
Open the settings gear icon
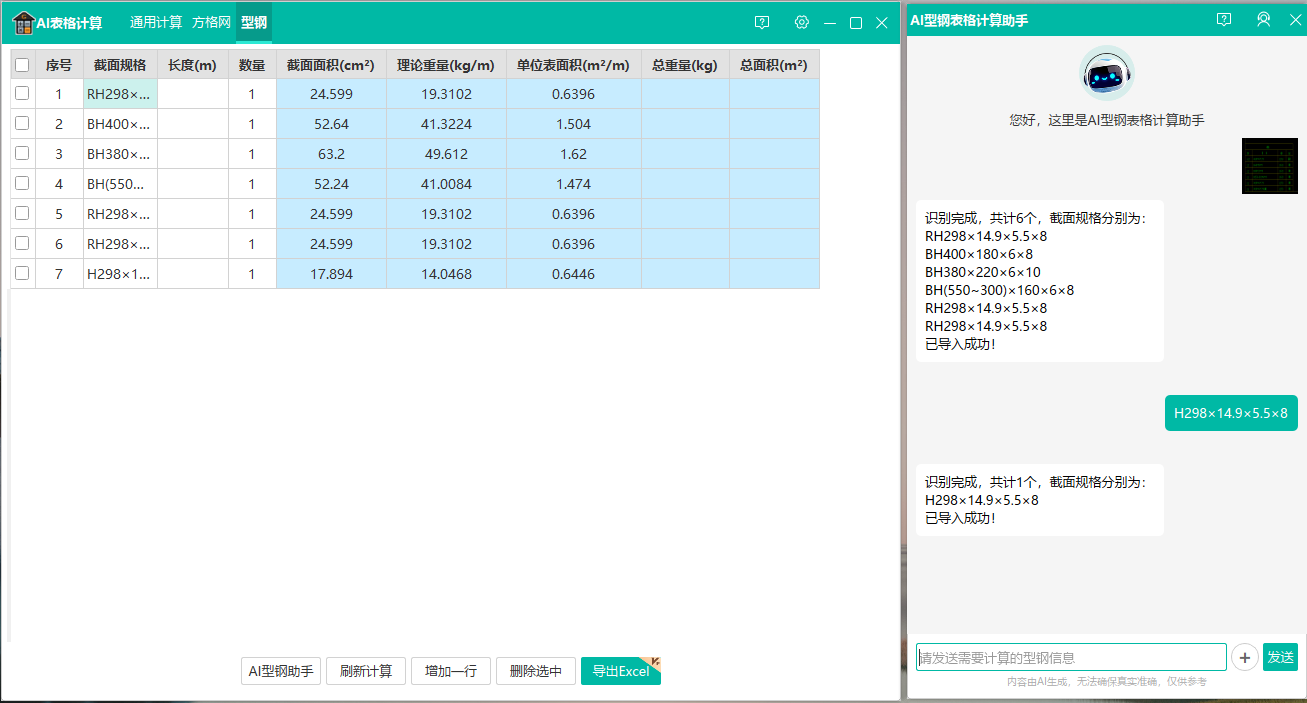coord(801,23)
